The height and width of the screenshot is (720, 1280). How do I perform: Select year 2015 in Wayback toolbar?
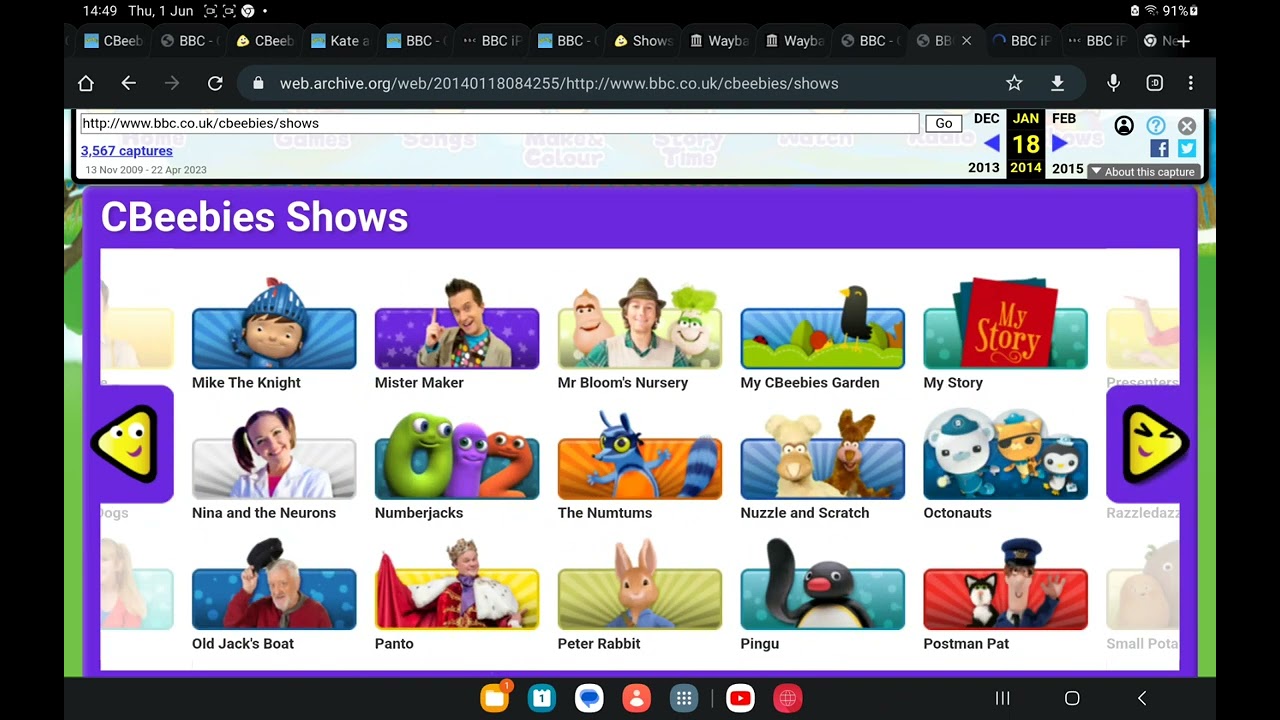[1067, 168]
